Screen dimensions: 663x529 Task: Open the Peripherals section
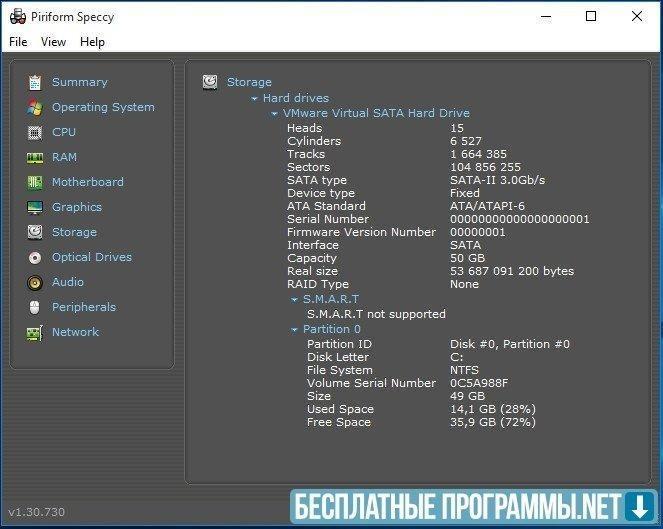84,307
